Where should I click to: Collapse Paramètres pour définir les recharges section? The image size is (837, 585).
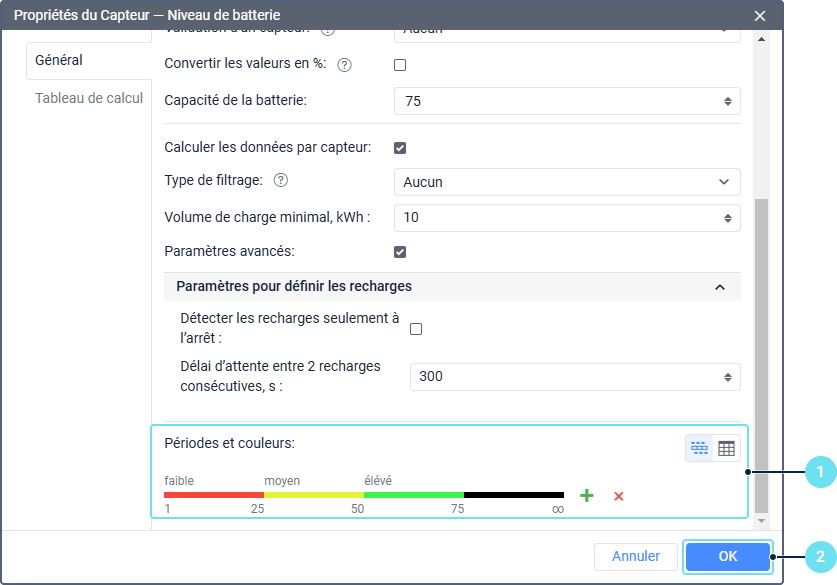(x=719, y=287)
